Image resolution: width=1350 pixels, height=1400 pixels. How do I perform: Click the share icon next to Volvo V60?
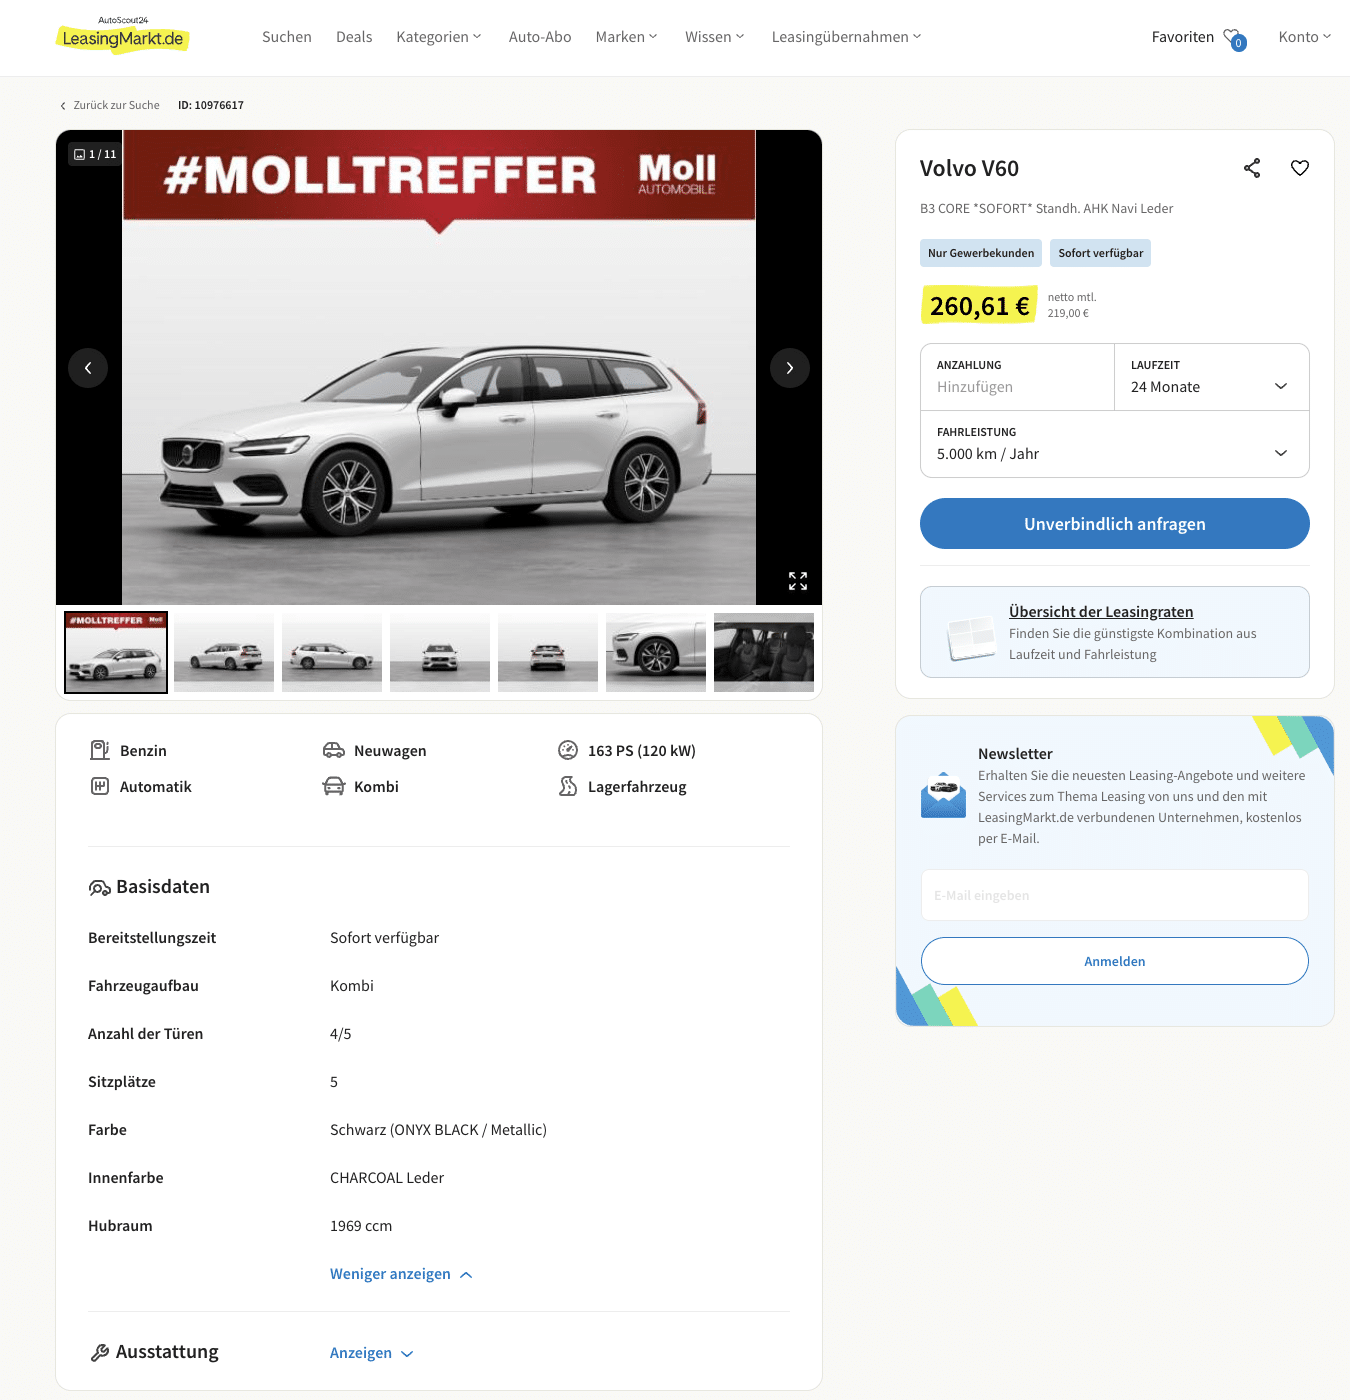[1252, 168]
